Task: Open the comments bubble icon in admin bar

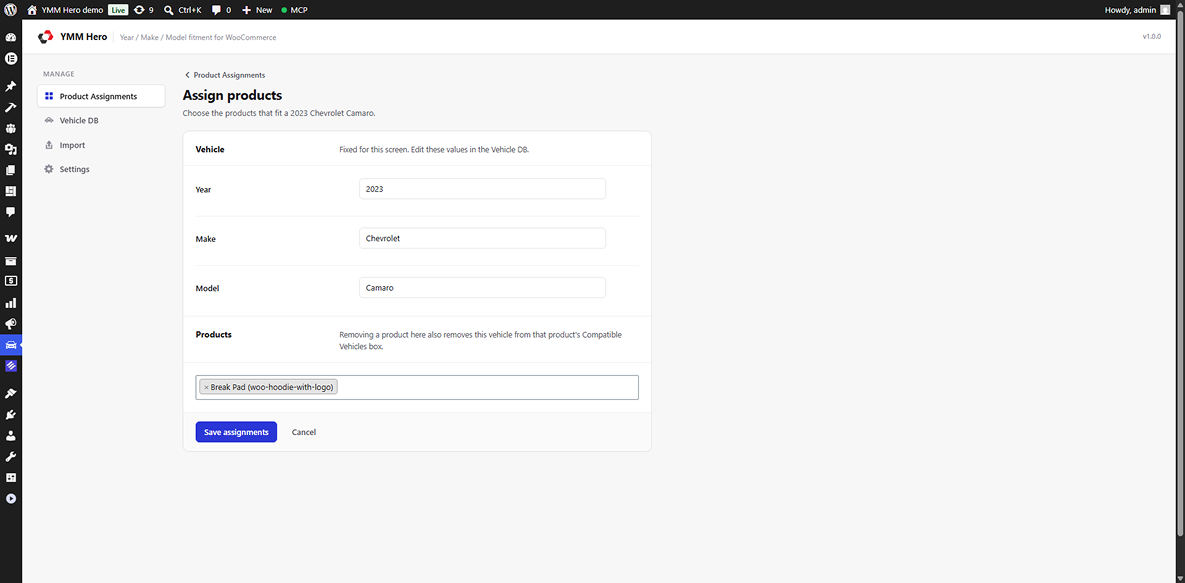Action: (217, 11)
